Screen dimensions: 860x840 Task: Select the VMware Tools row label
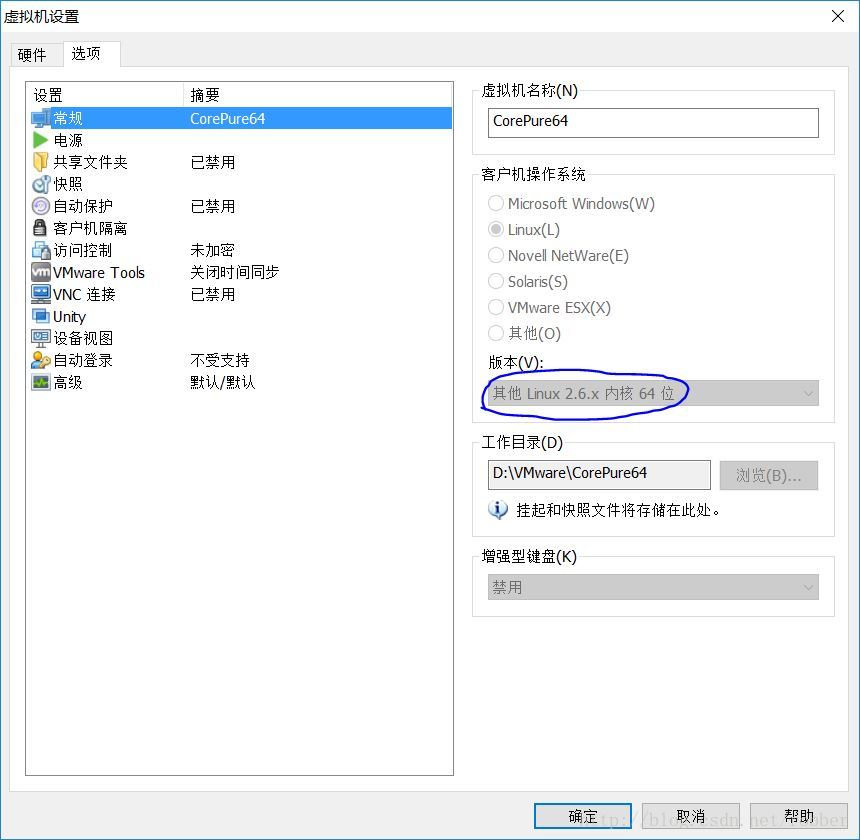[99, 273]
